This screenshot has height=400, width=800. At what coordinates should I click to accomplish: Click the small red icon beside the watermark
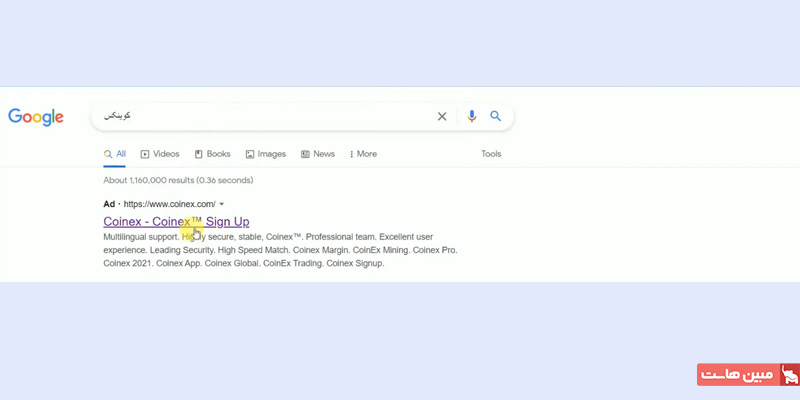pyautogui.click(x=789, y=375)
